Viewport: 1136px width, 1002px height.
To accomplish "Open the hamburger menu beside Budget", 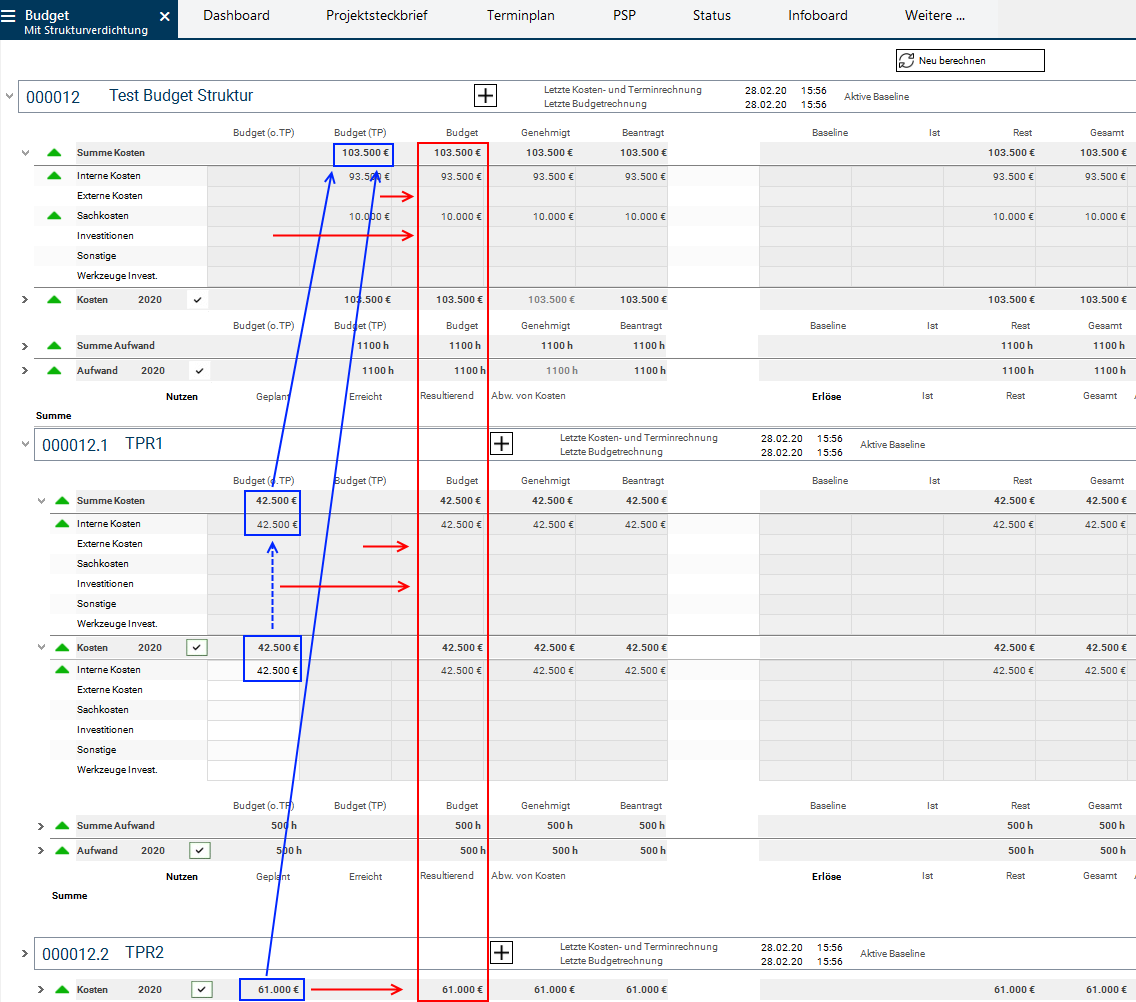I will click(x=9, y=16).
